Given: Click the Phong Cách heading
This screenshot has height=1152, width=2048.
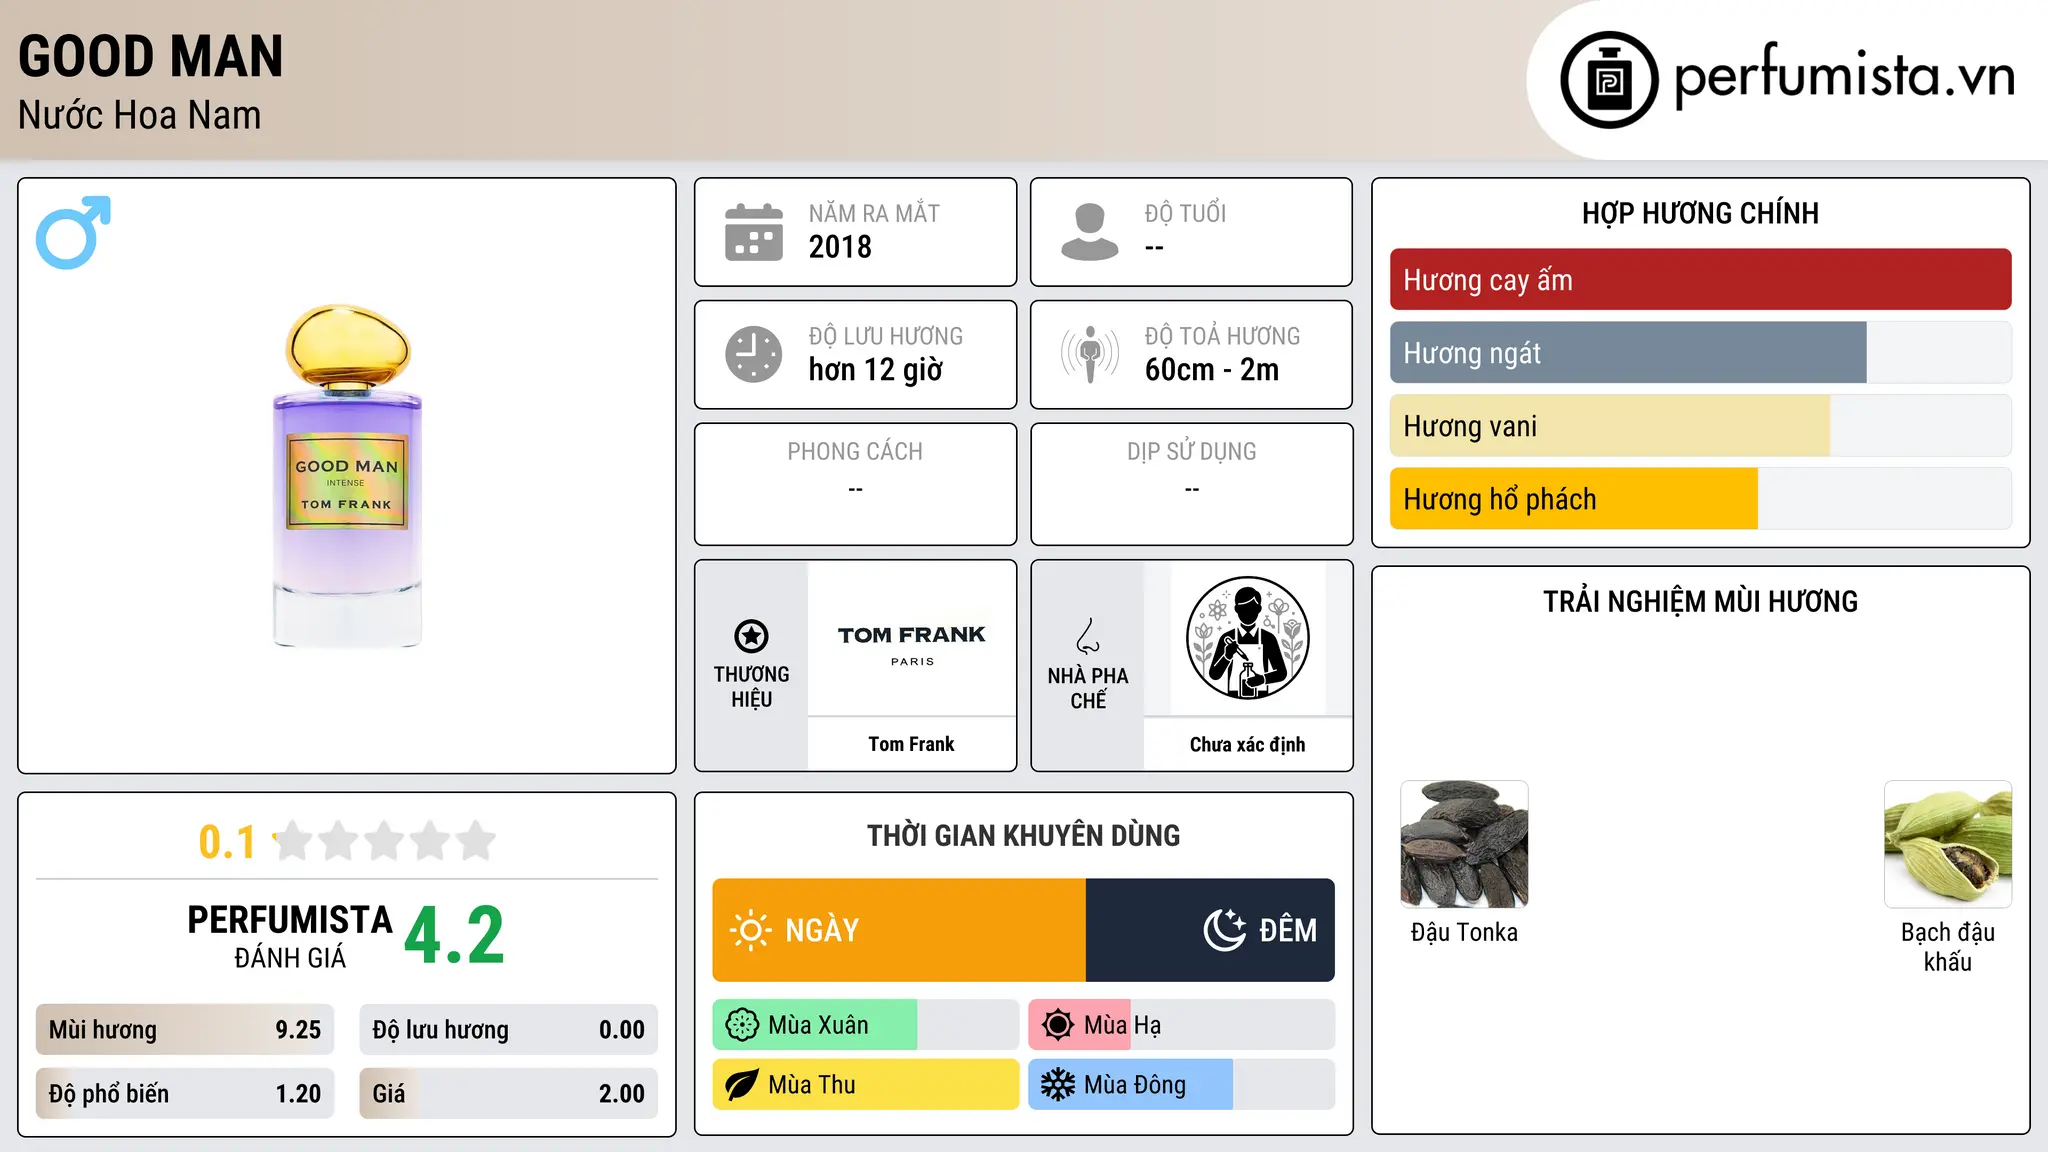Looking at the screenshot, I should (855, 452).
